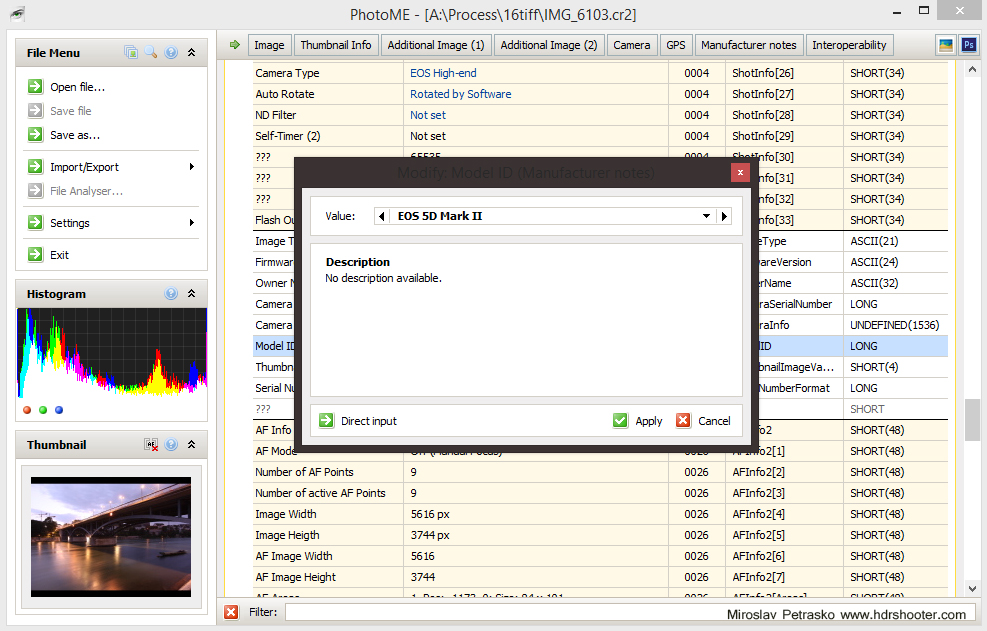
Task: Click the "ShotInfo[26]" tag cell
Action: pyautogui.click(x=763, y=73)
